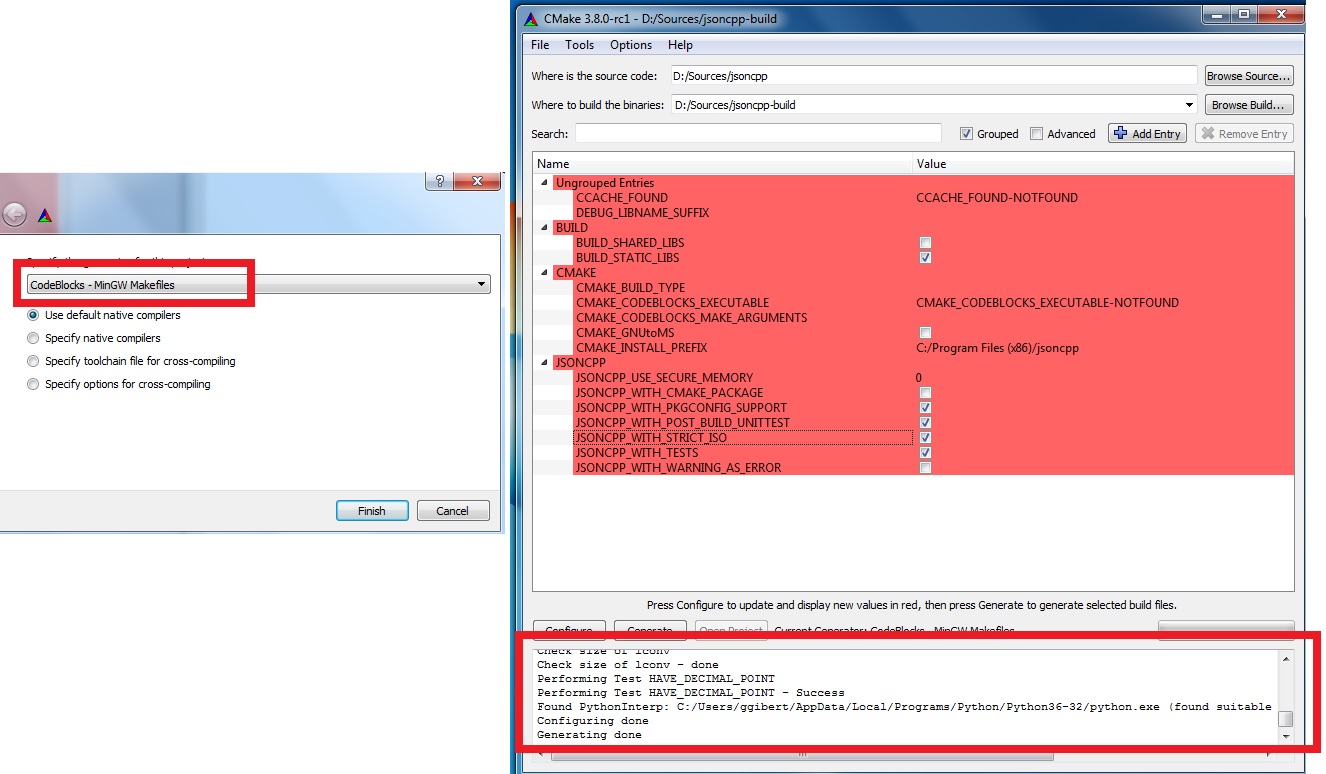Open the build binaries path dropdown
The image size is (1326, 774).
pos(1189,105)
